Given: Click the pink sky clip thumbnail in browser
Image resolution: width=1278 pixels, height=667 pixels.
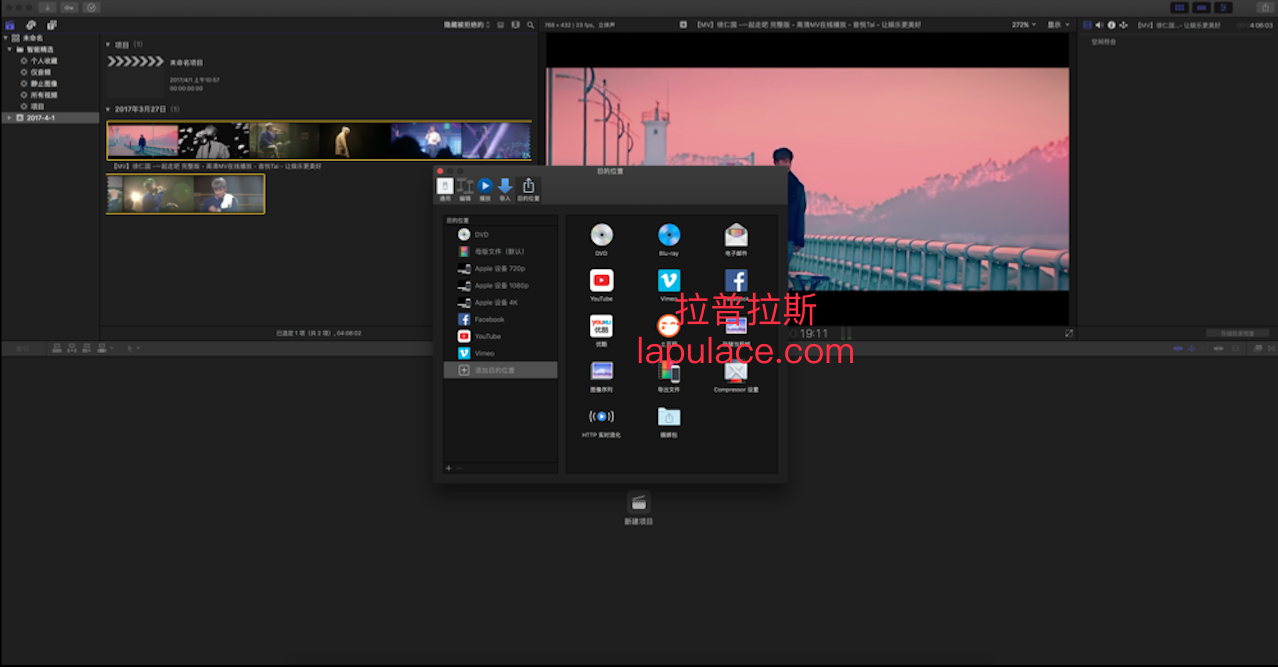Looking at the screenshot, I should point(142,141).
